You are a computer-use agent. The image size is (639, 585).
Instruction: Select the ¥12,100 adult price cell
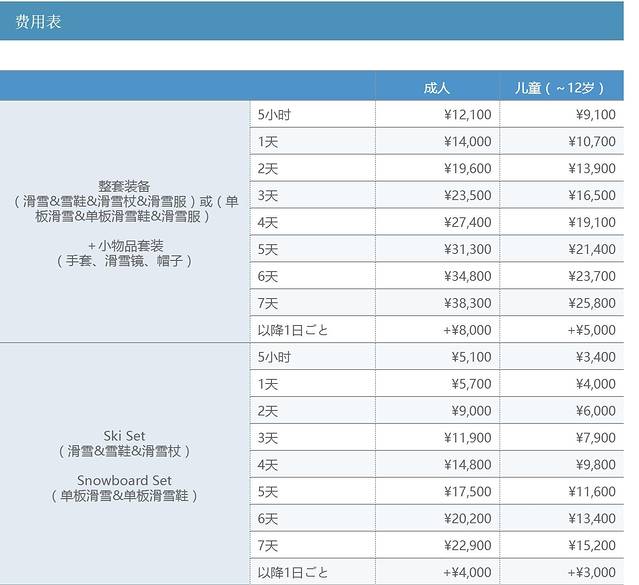[x=466, y=115]
